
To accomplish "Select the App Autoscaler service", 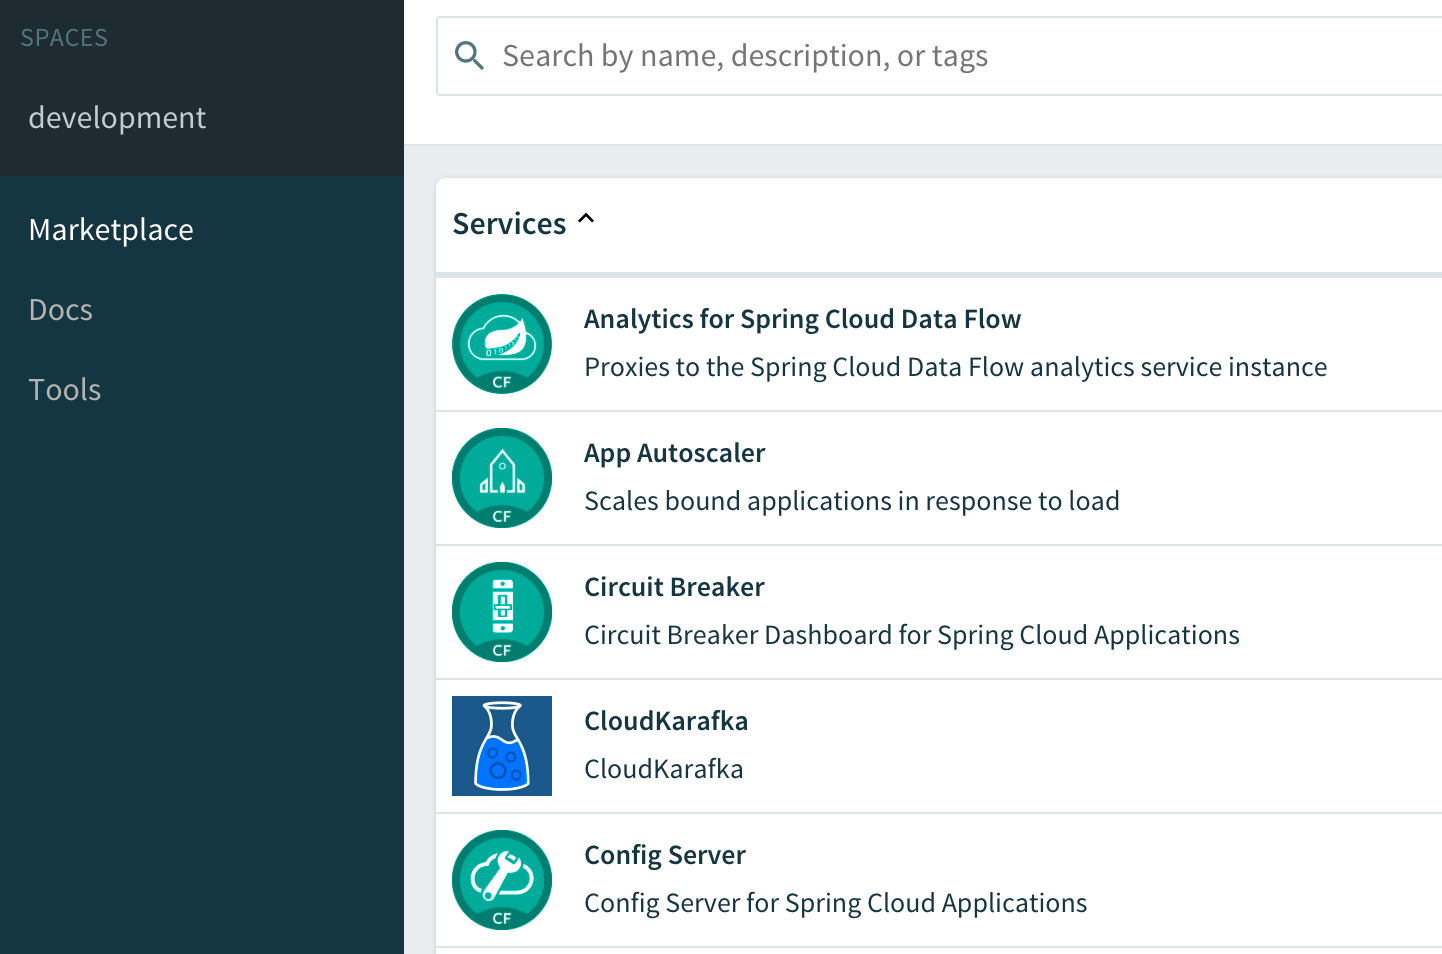I will click(674, 452).
